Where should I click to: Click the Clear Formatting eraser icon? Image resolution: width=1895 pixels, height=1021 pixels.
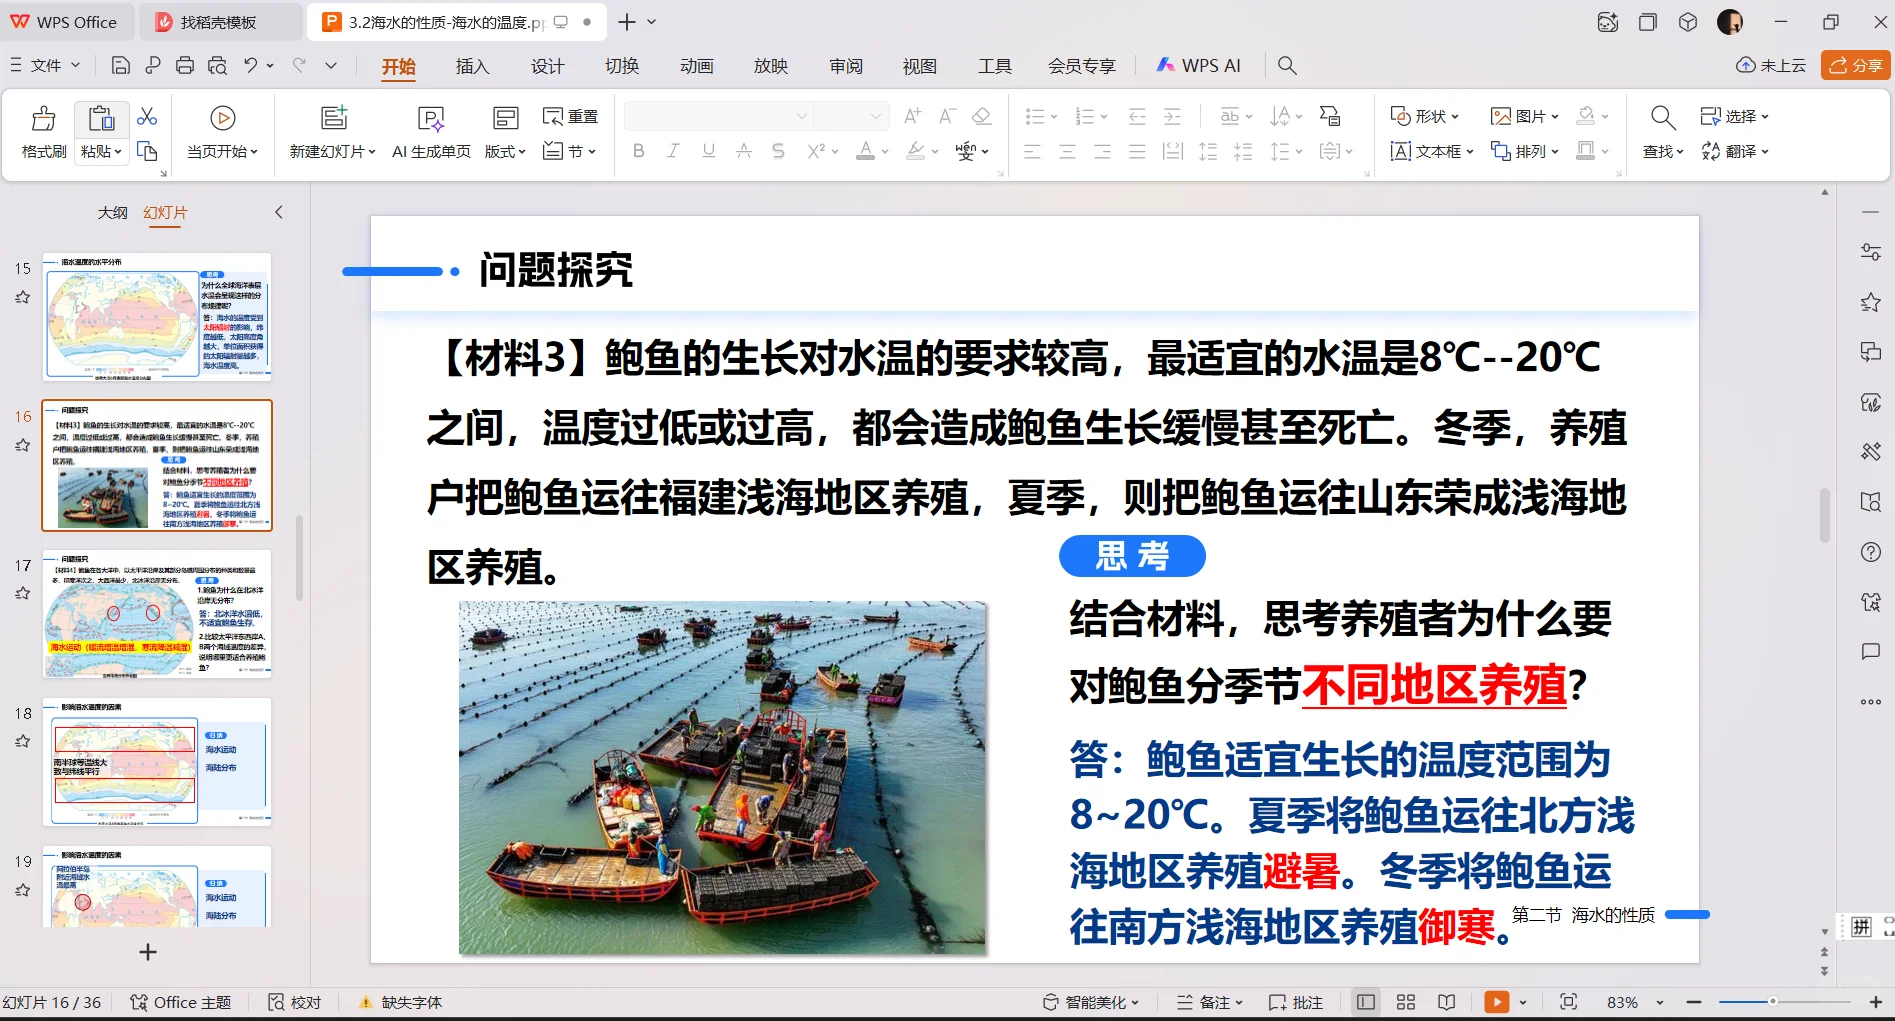pyautogui.click(x=982, y=116)
